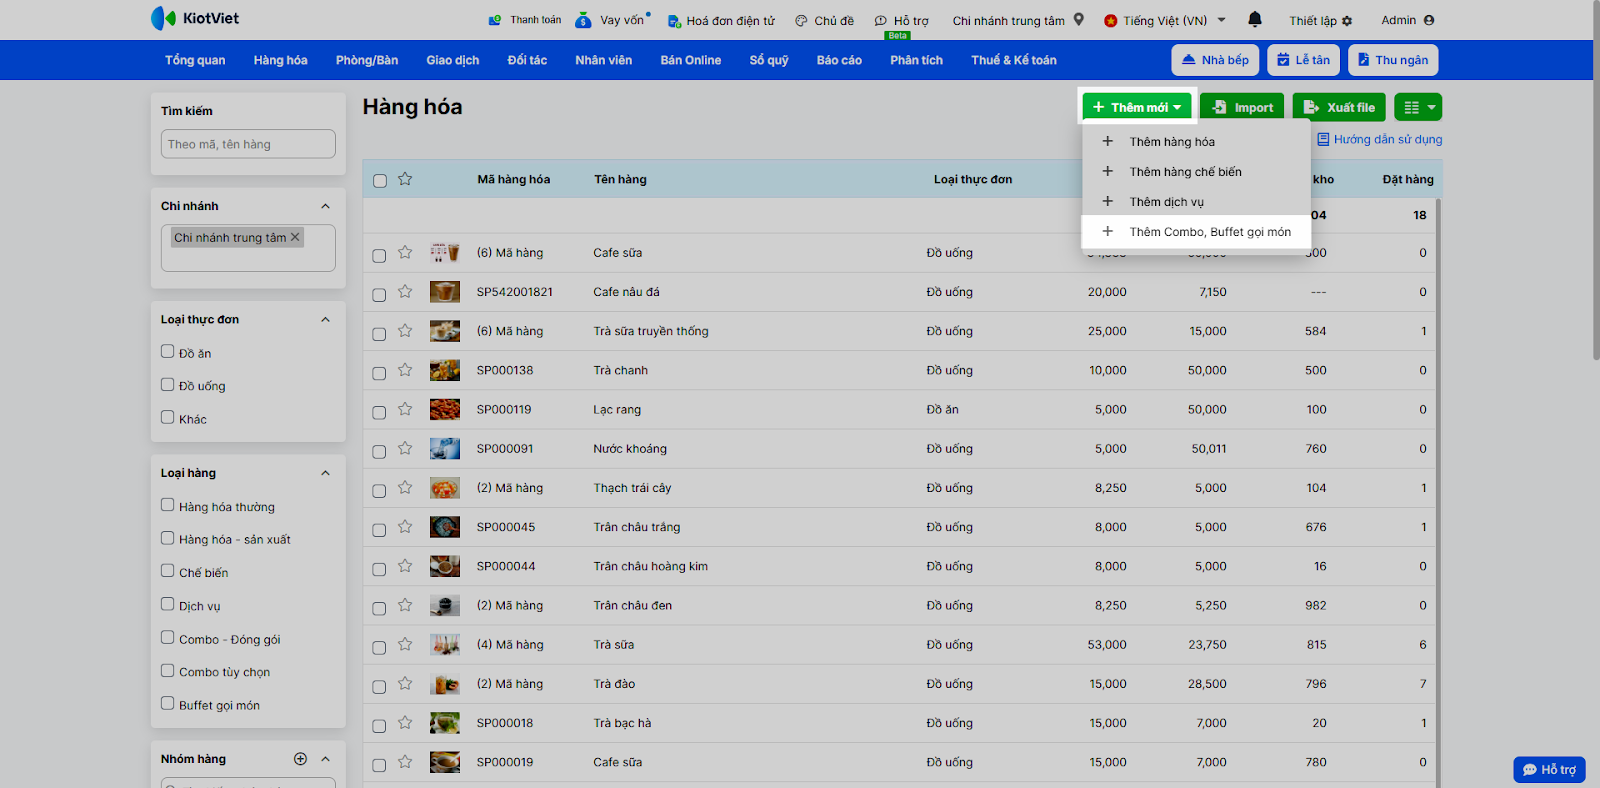Choose Thêm hàng chế biến option
Image resolution: width=1600 pixels, height=788 pixels.
1185,172
